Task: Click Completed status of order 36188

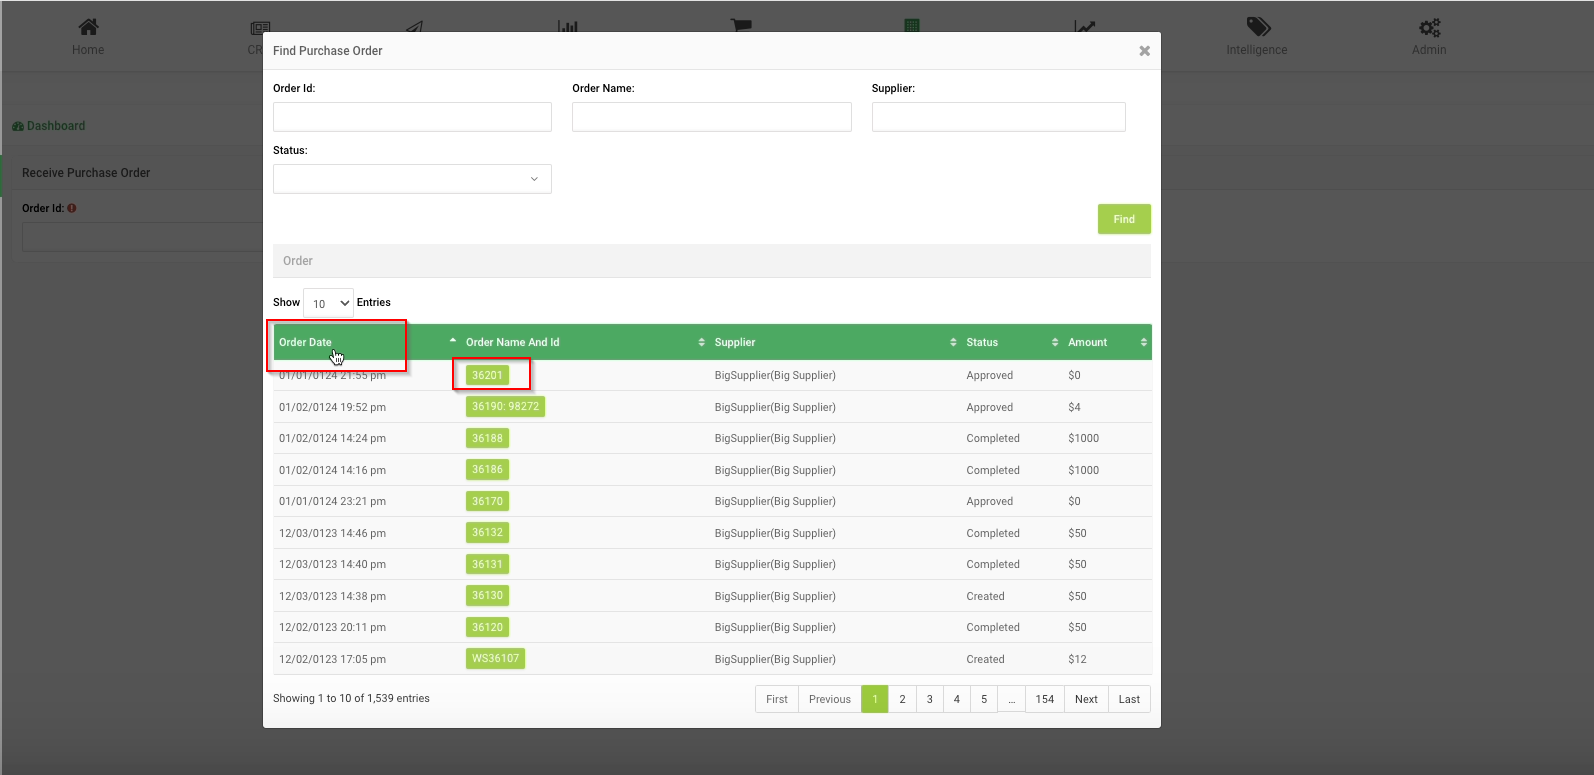Action: pos(993,438)
